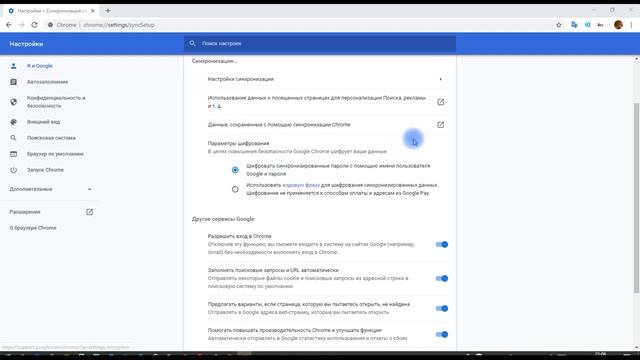640x360 pixels.
Task: Open the Chrome three-dot menu
Action: (x=631, y=25)
